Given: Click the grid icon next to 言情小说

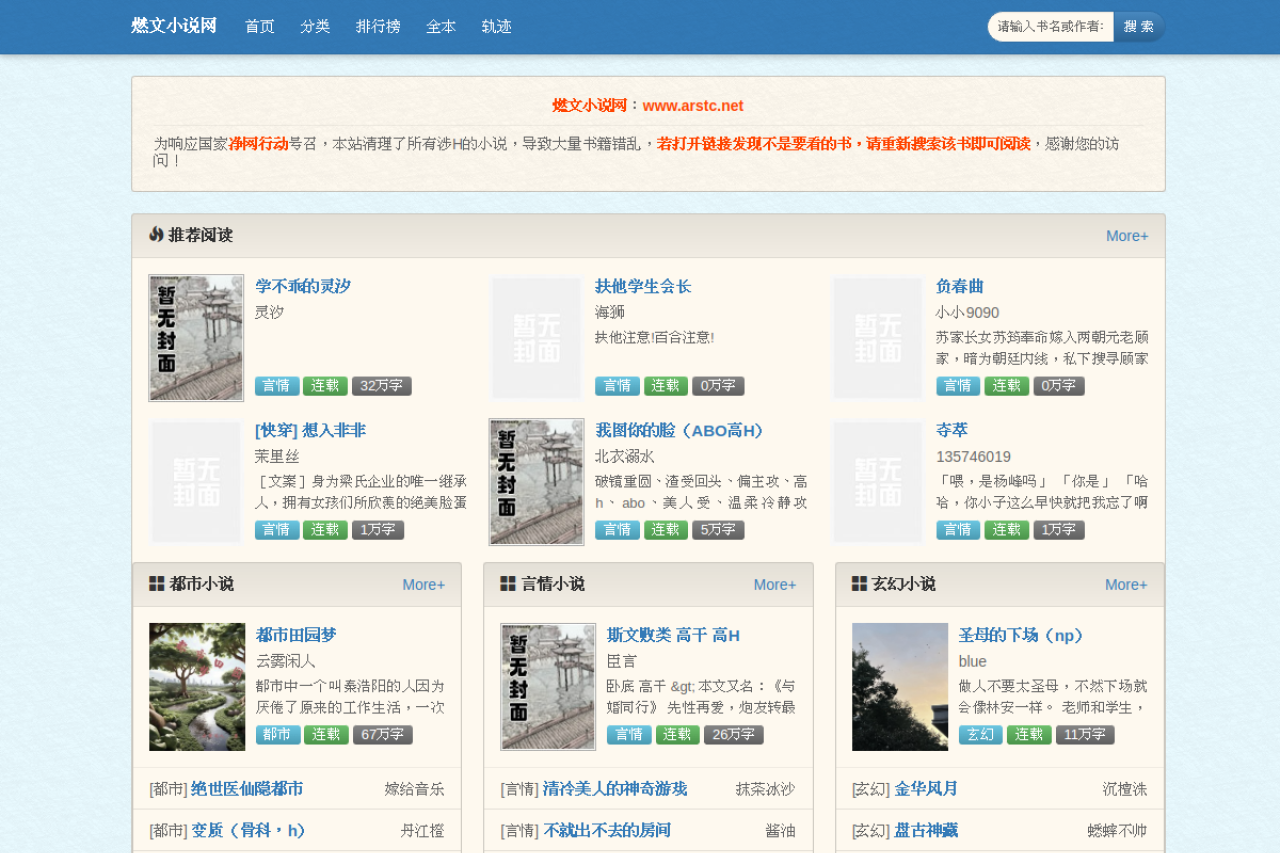Looking at the screenshot, I should click(508, 584).
